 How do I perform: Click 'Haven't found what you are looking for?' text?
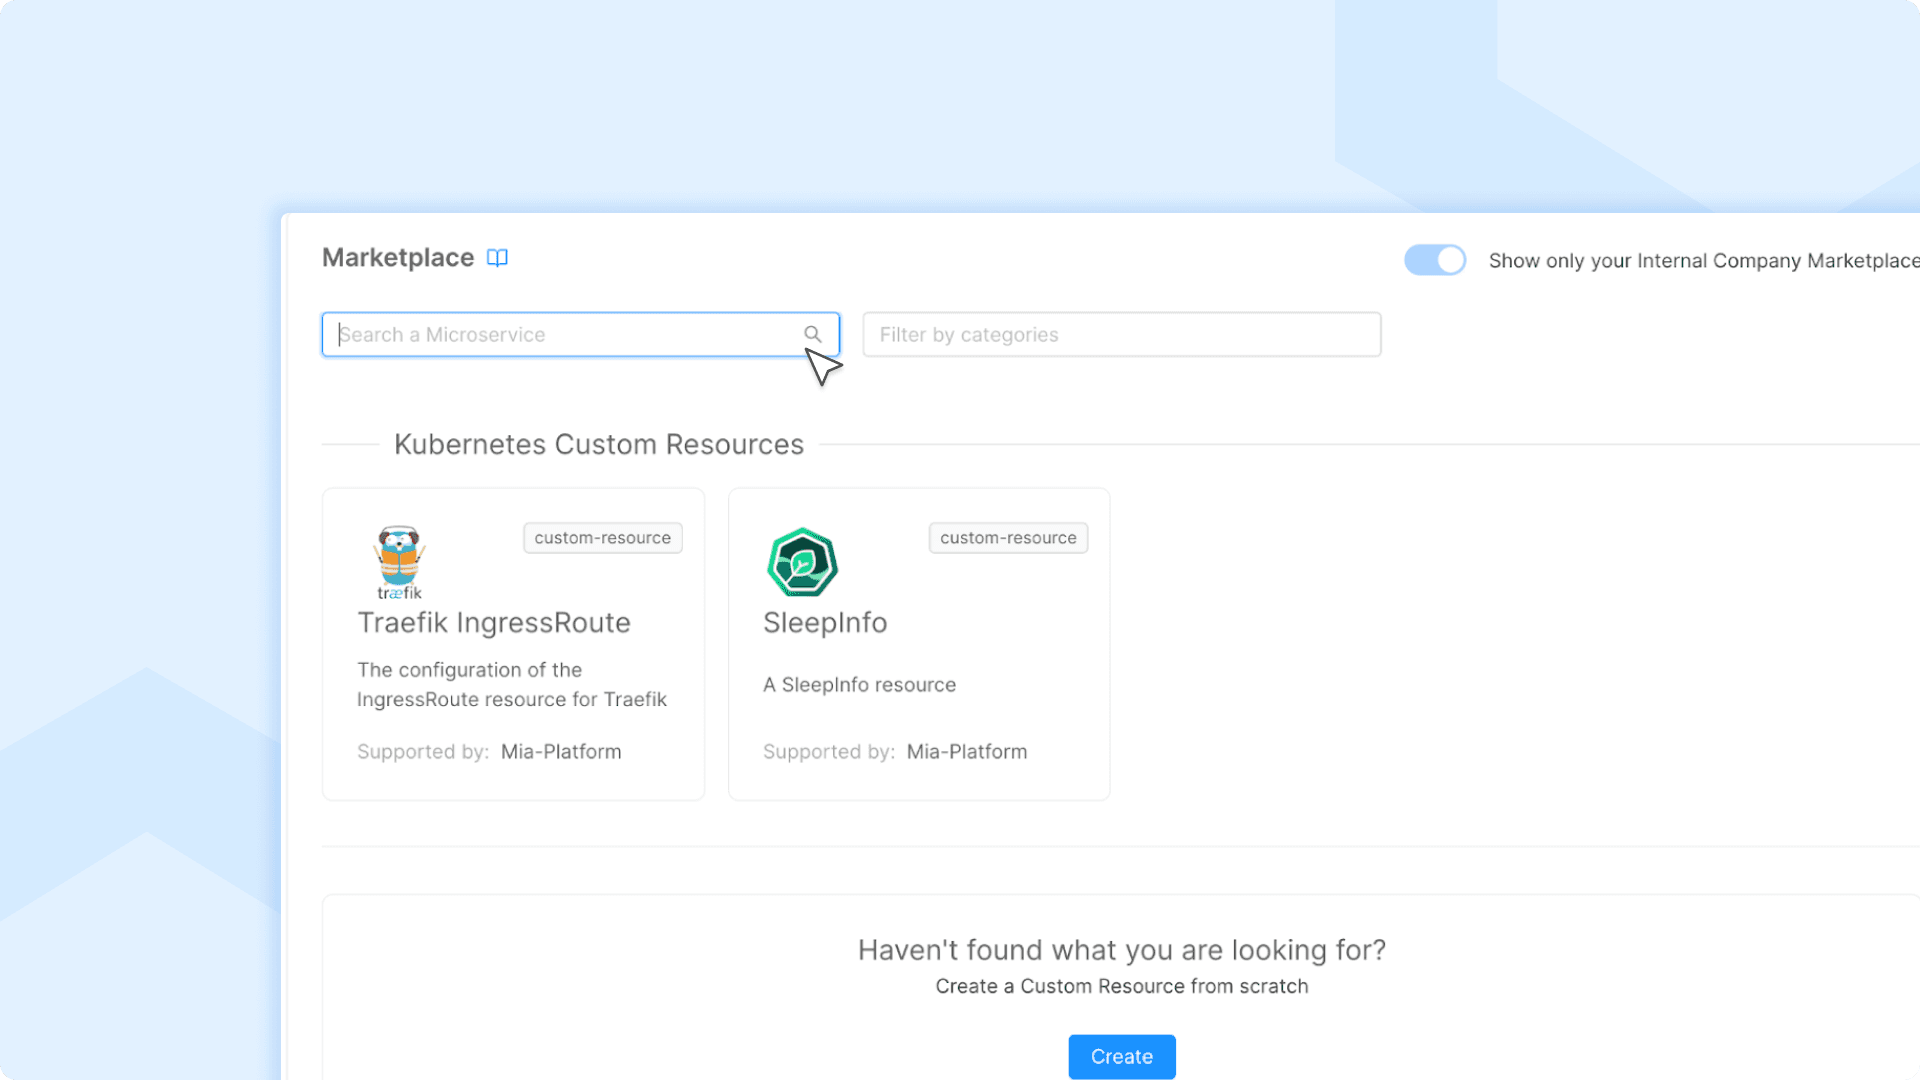[1122, 950]
